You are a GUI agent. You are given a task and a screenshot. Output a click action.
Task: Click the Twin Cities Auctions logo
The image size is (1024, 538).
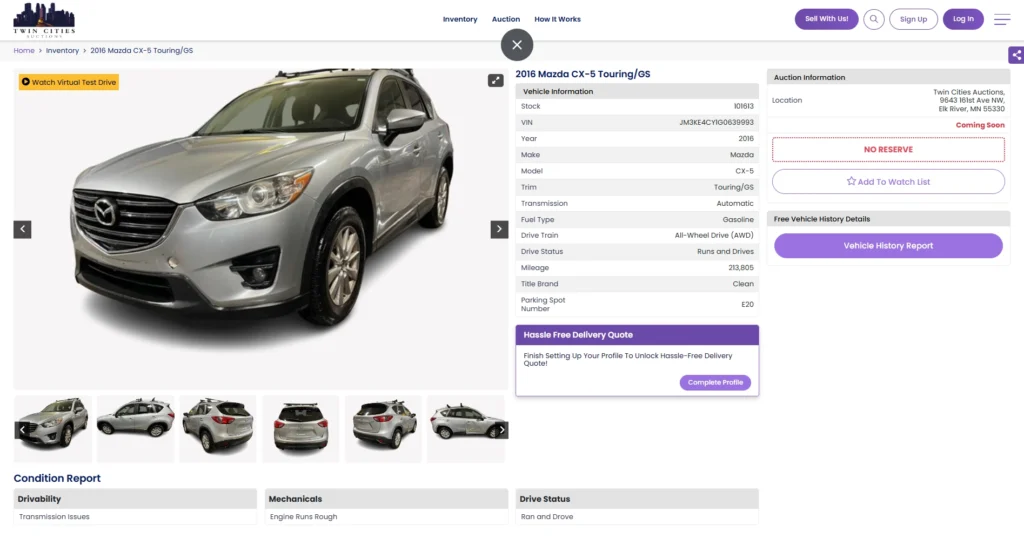click(x=44, y=18)
